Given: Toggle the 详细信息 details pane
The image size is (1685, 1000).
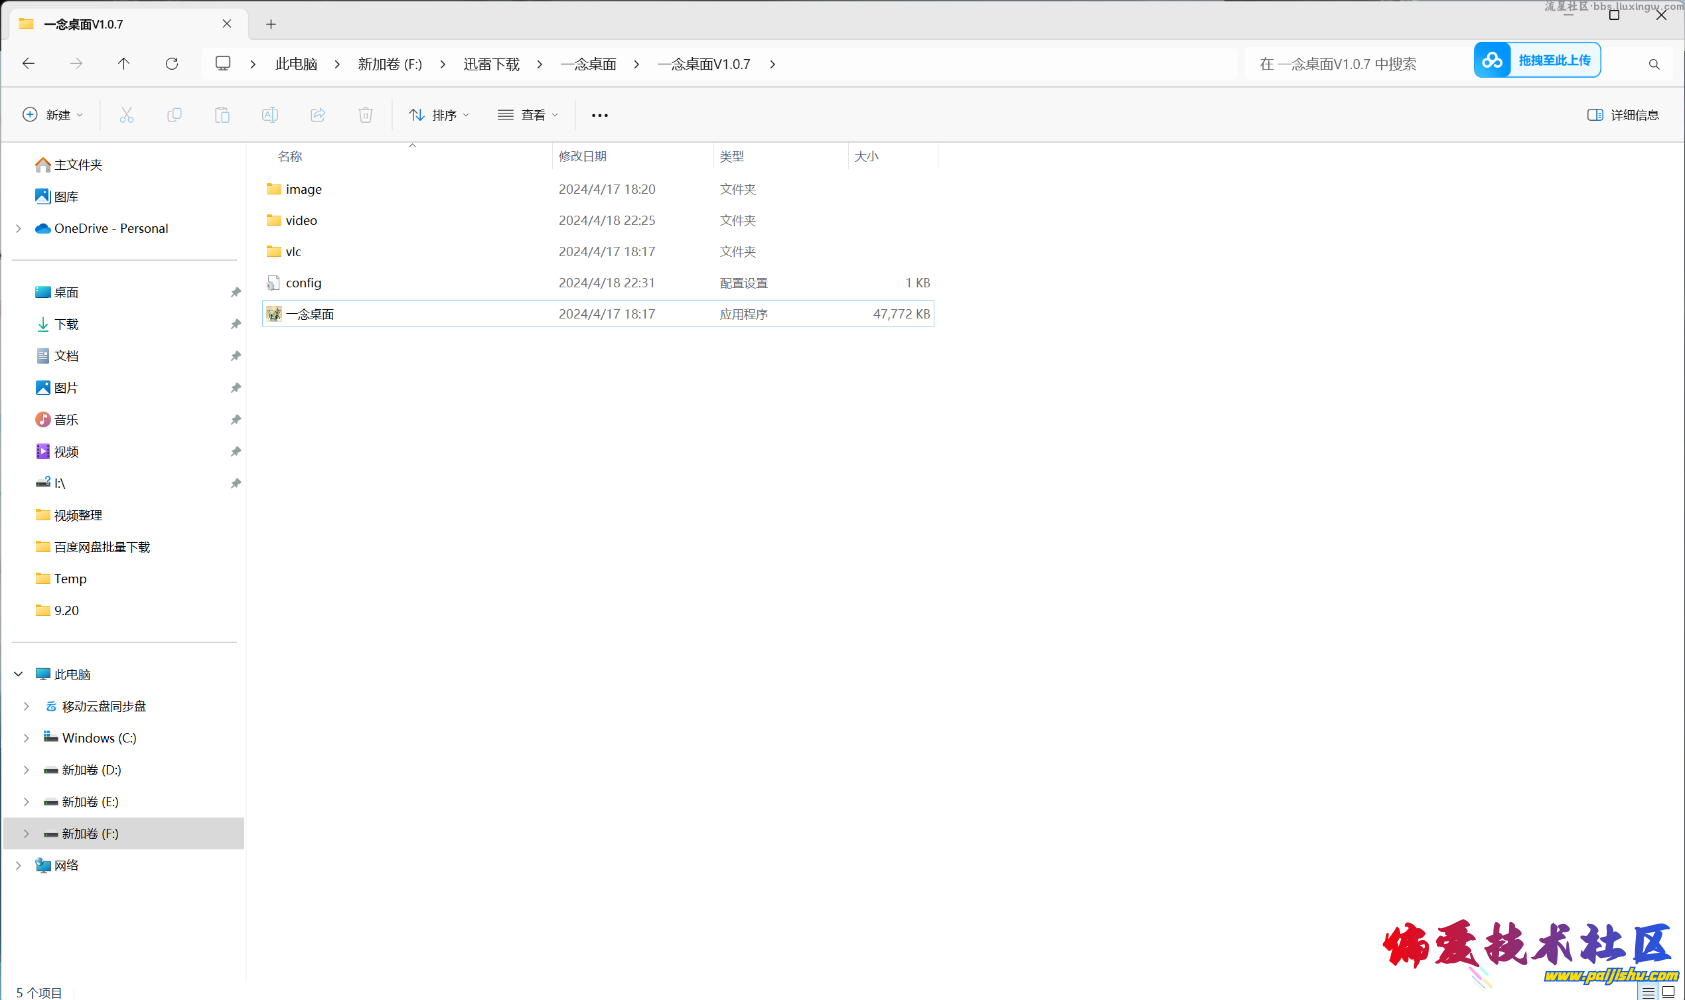Looking at the screenshot, I should pos(1623,115).
